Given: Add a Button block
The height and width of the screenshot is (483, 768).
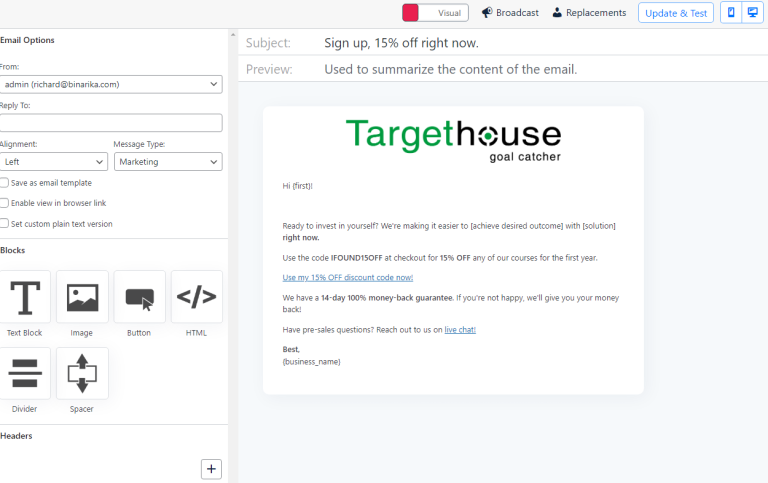Looking at the screenshot, I should tap(139, 297).
